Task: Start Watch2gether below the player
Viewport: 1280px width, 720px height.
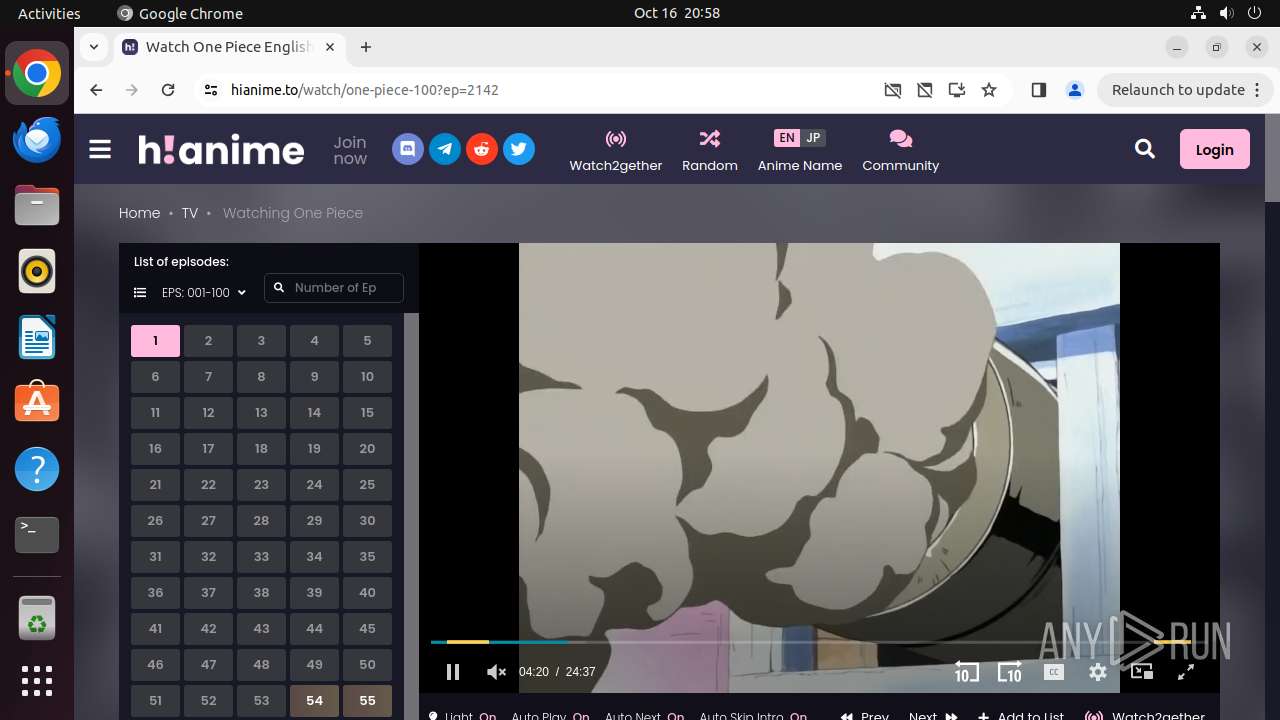Action: pyautogui.click(x=1145, y=715)
